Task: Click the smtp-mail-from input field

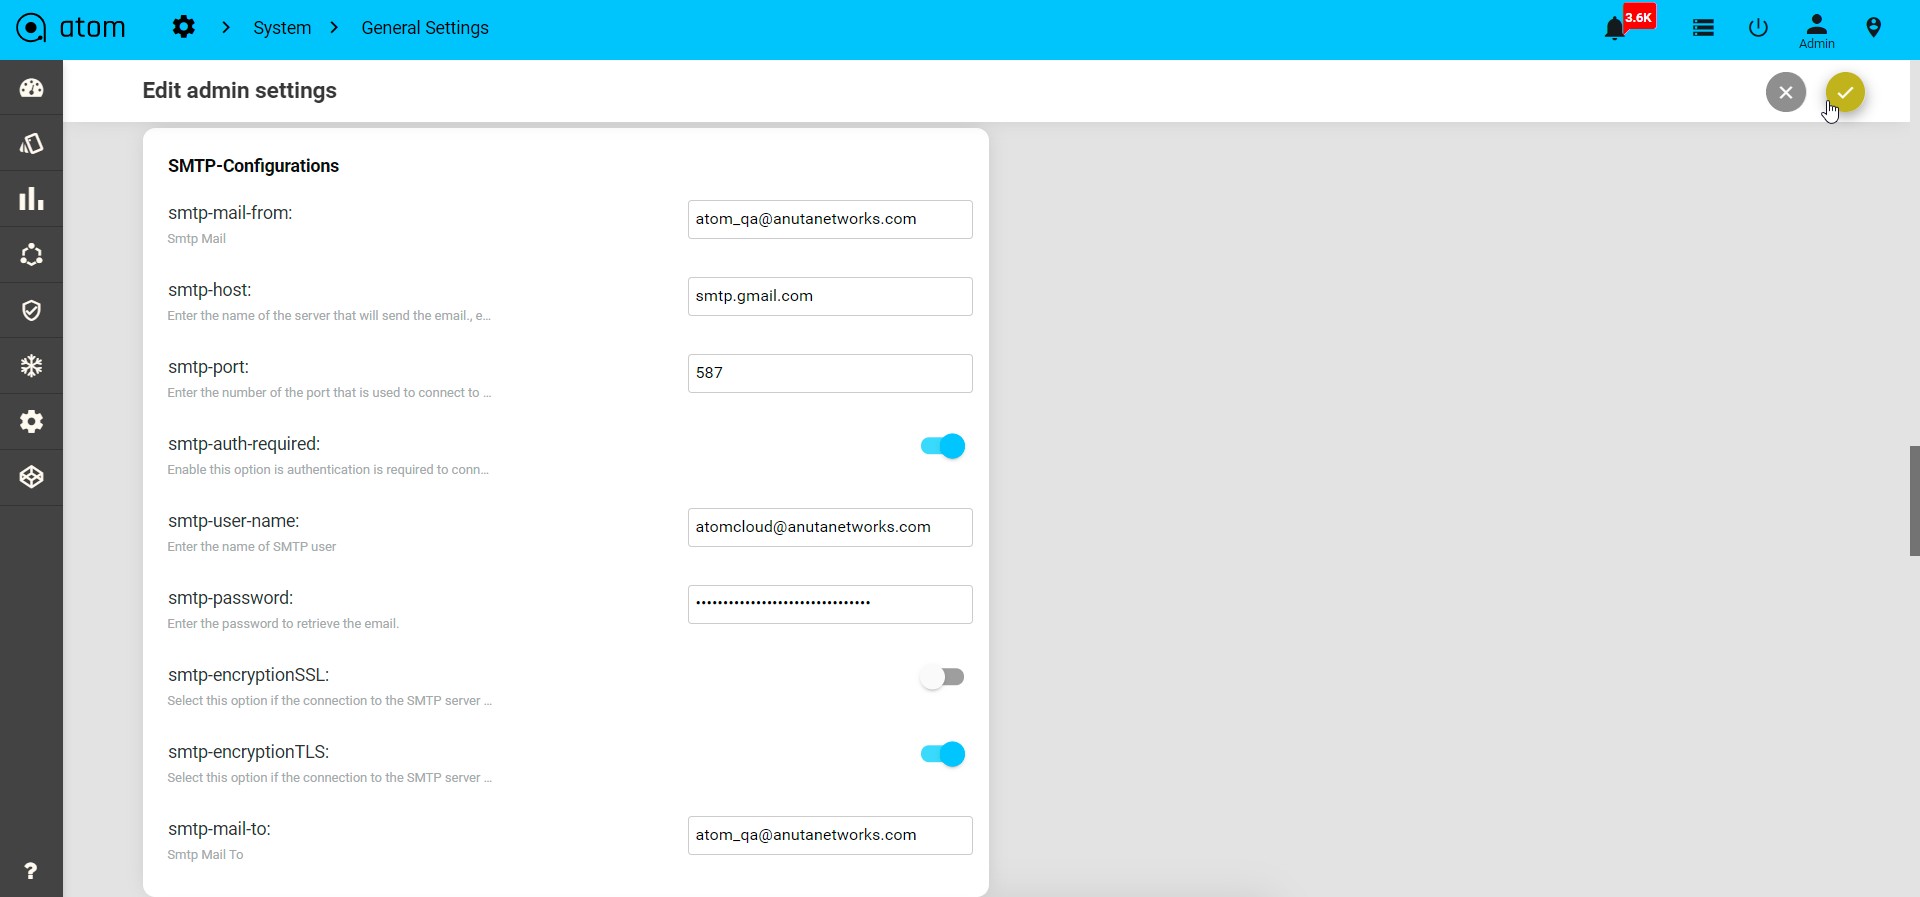Action: click(x=830, y=219)
